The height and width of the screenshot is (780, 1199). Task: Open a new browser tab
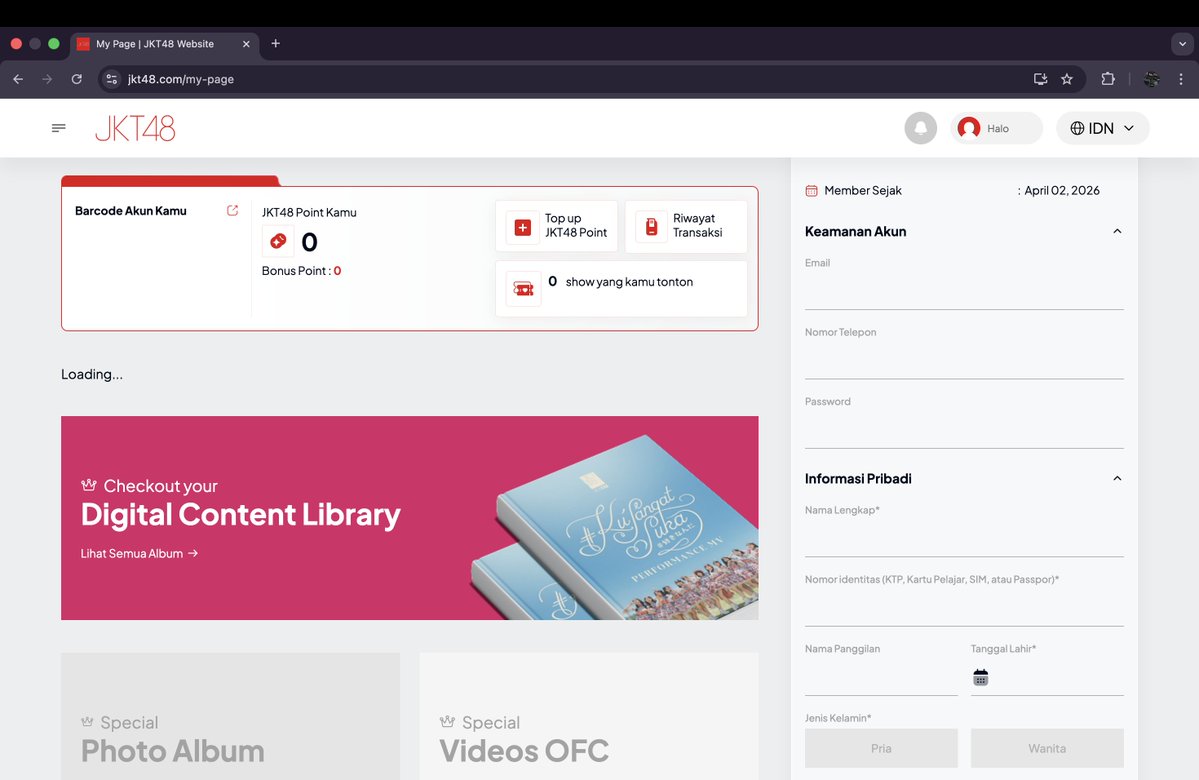(275, 44)
